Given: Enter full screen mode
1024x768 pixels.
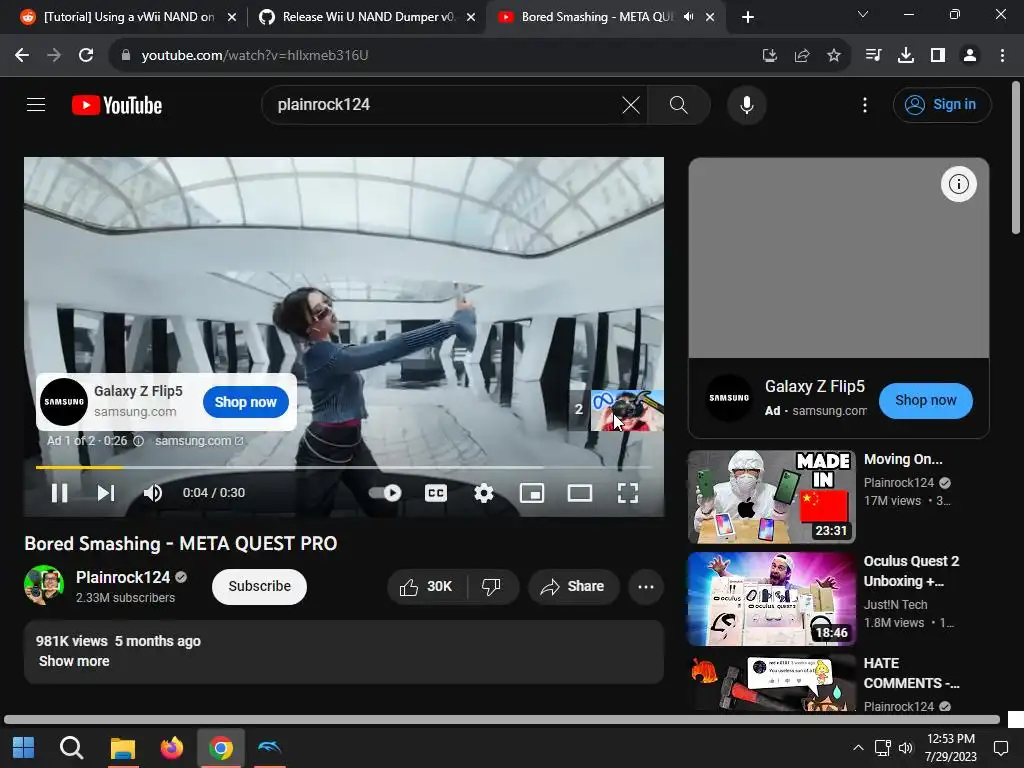Looking at the screenshot, I should (628, 493).
